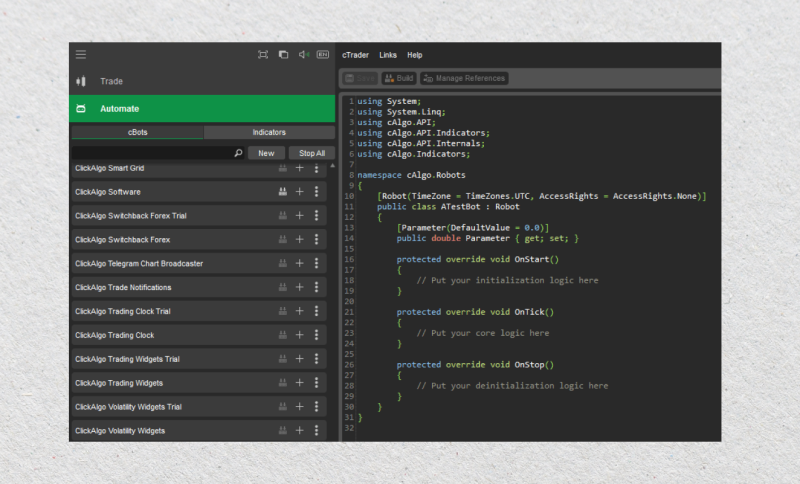Click comment 'Put your initialization logic here'
This screenshot has width=800, height=484.
pos(515,281)
